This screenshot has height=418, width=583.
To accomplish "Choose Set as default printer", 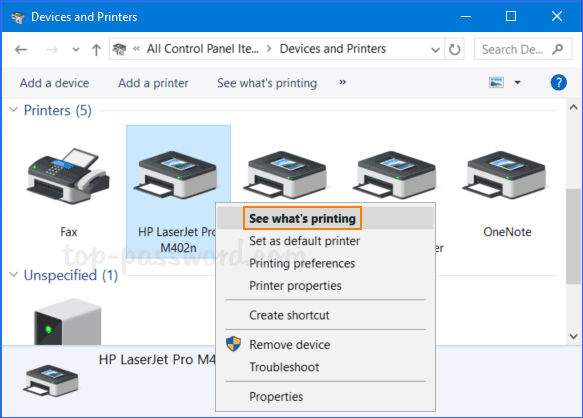I will click(x=305, y=241).
